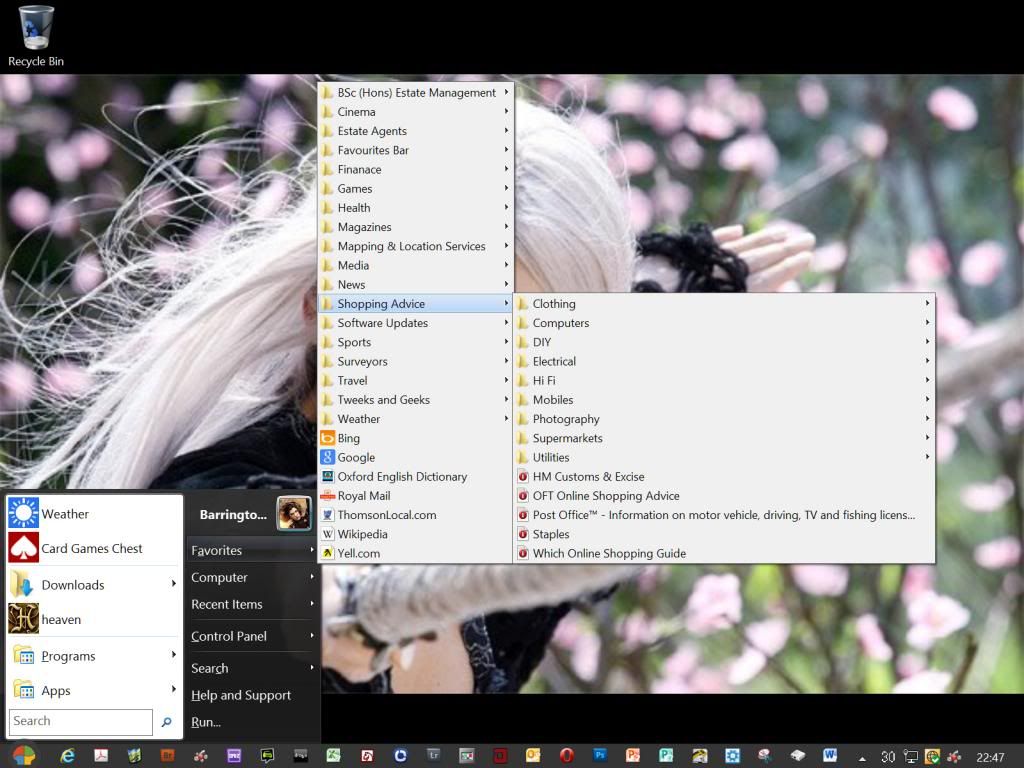Click the Windows Start orb button
This screenshot has height=768, width=1024.
coord(24,756)
